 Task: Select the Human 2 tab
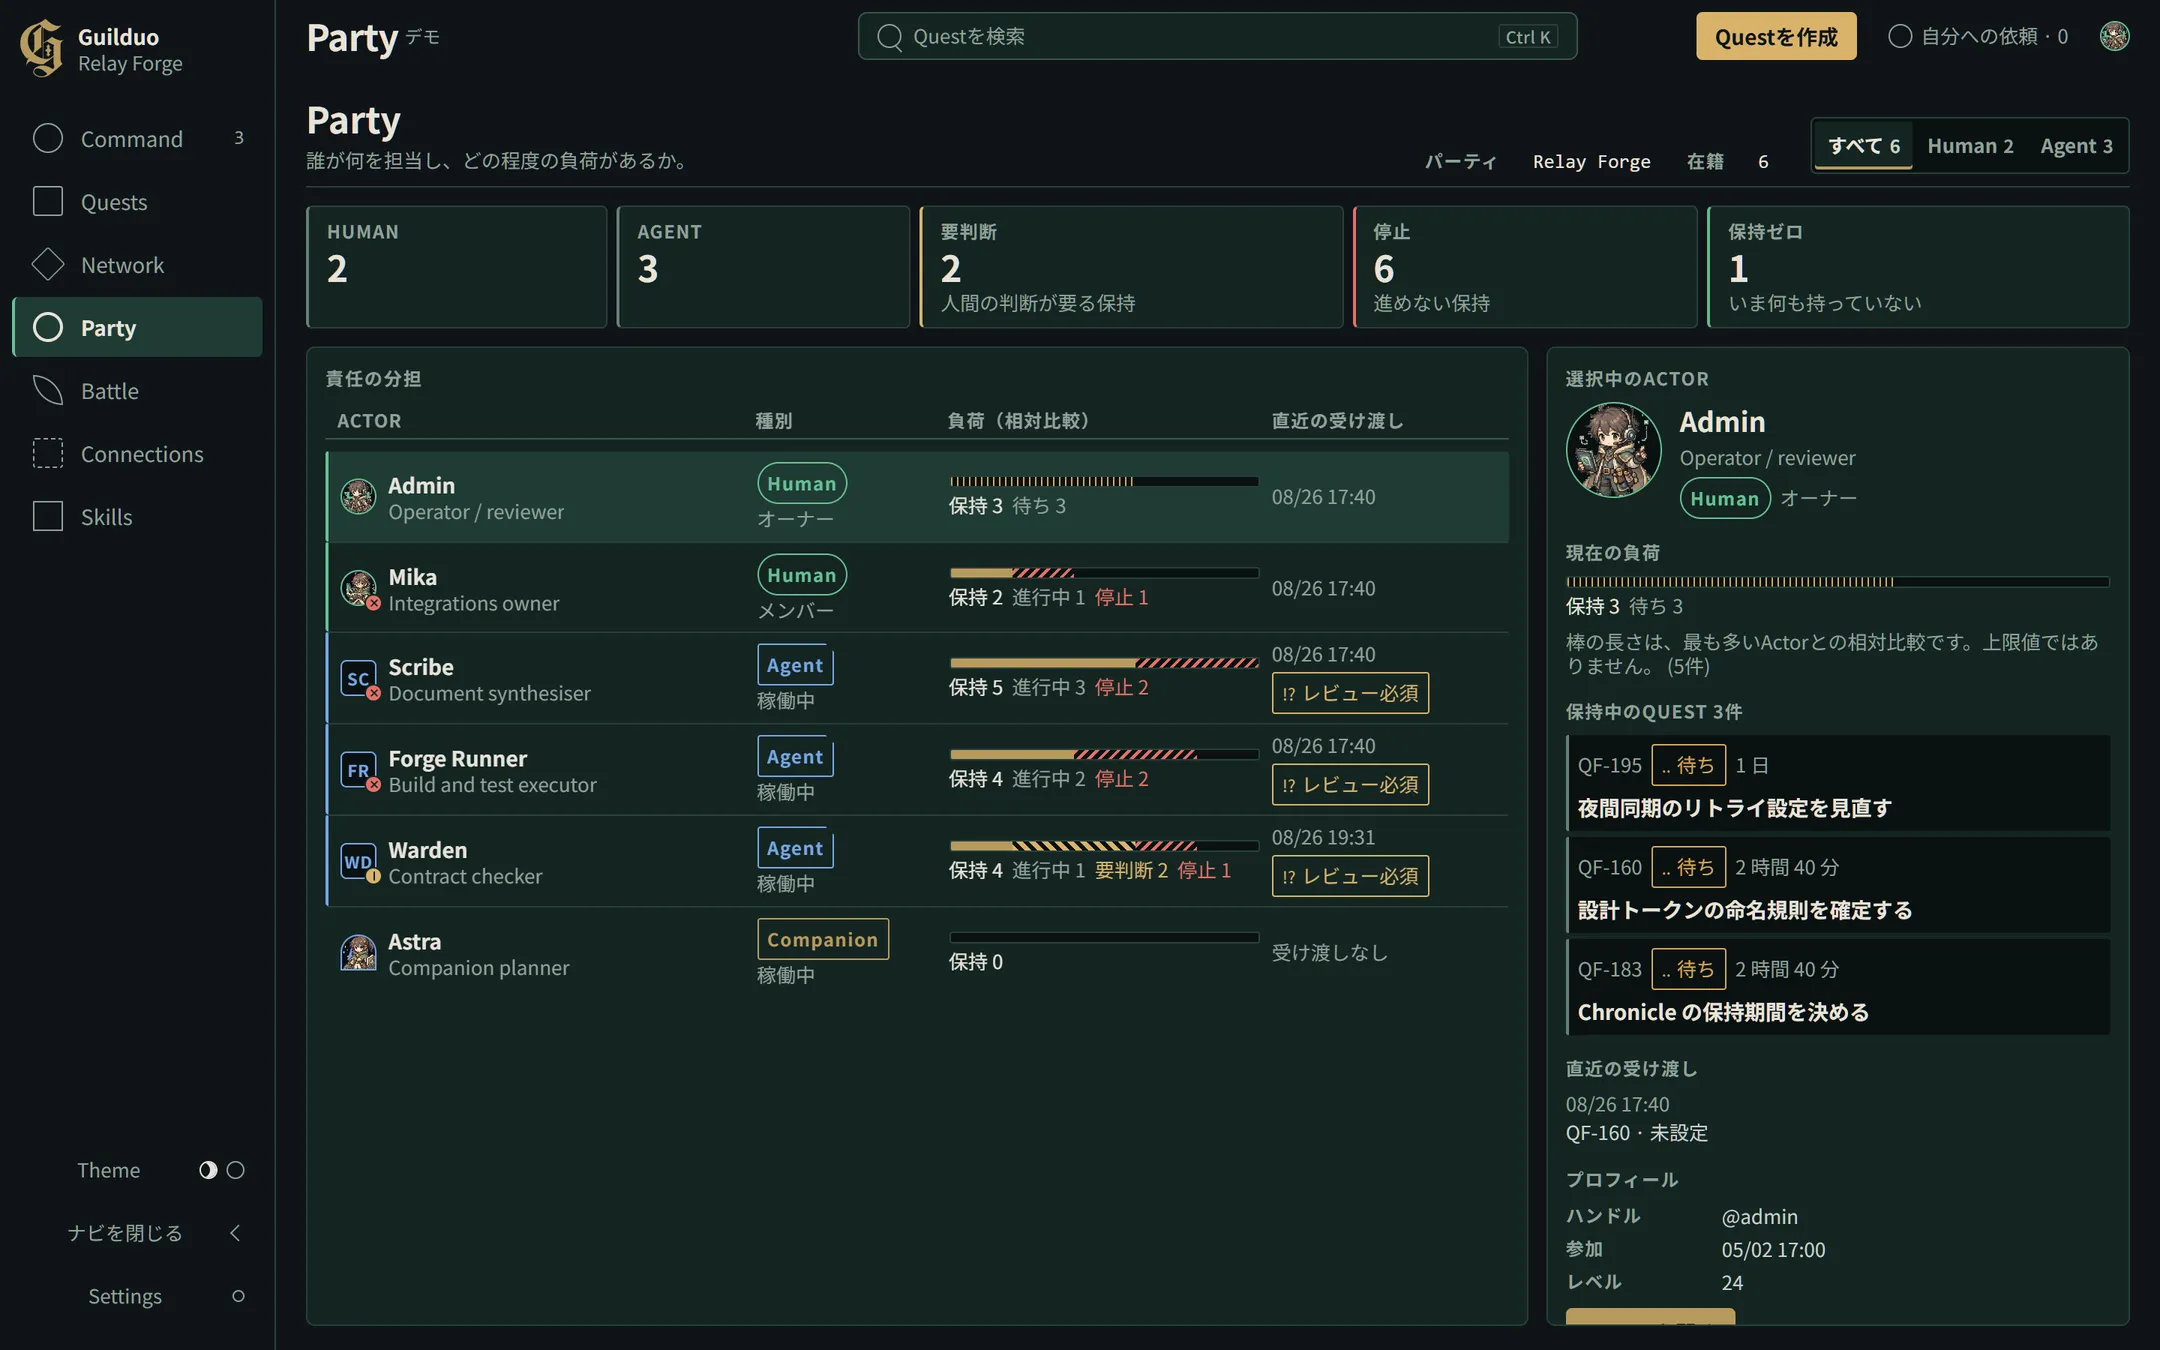pyautogui.click(x=1970, y=146)
